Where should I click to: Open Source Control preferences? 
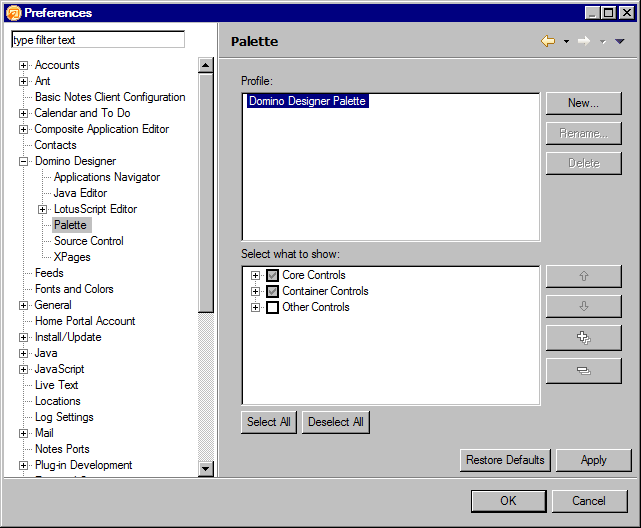tap(89, 241)
